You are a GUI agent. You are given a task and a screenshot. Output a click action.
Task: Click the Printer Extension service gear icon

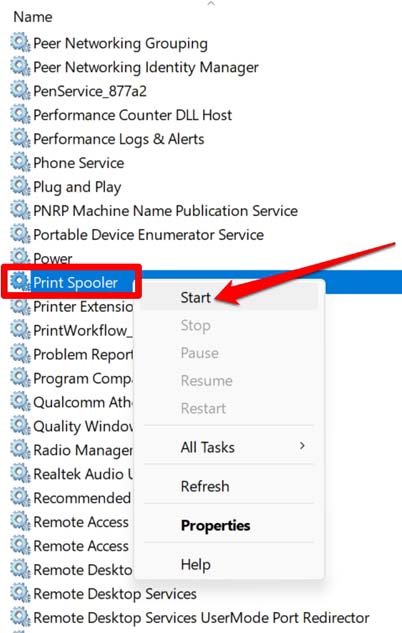point(20,306)
